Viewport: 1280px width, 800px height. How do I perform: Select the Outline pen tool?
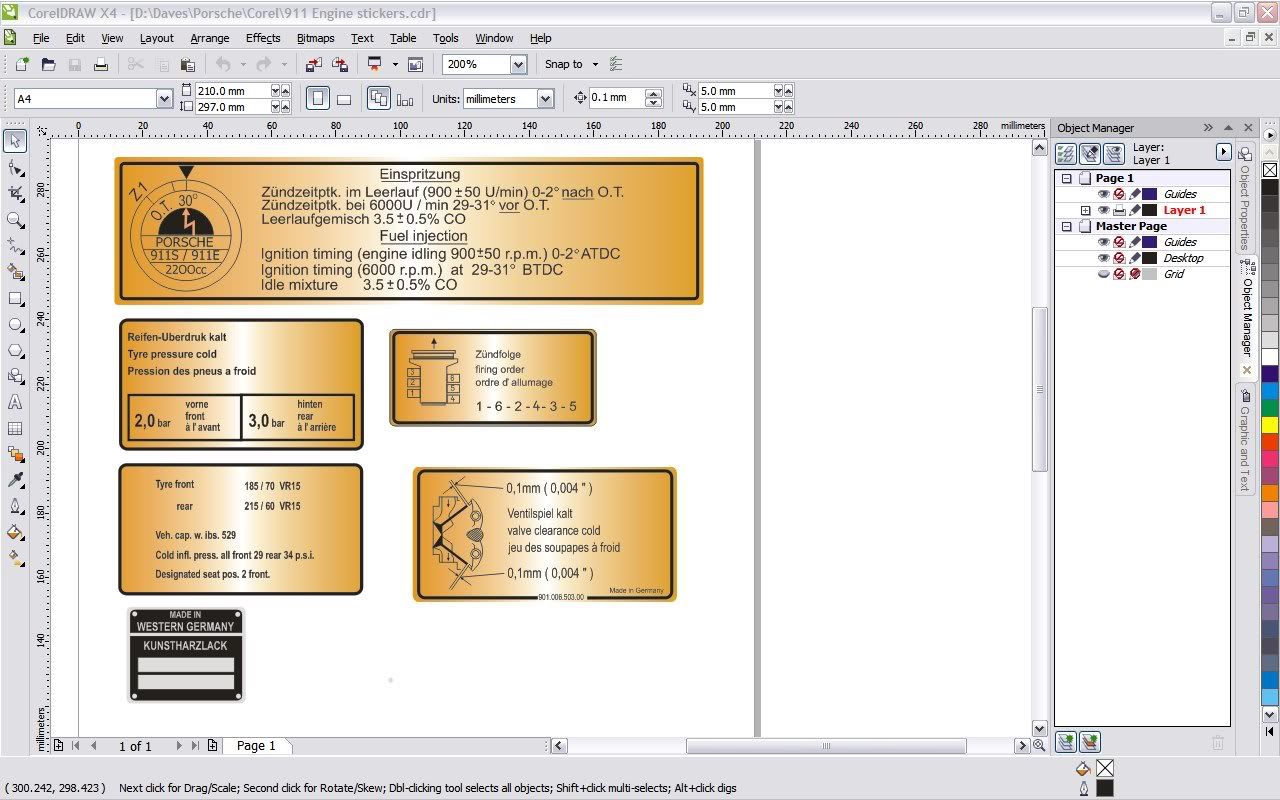15,506
